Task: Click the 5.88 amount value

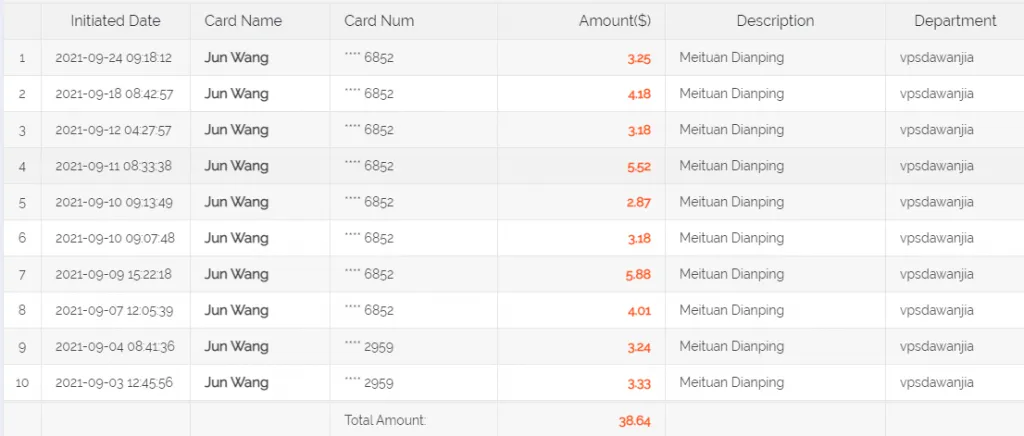Action: [x=639, y=274]
